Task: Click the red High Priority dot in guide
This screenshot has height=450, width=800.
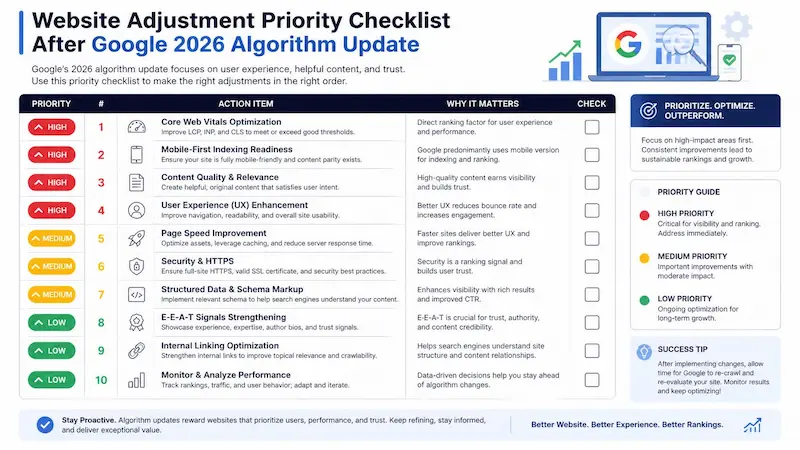Action: click(x=644, y=215)
